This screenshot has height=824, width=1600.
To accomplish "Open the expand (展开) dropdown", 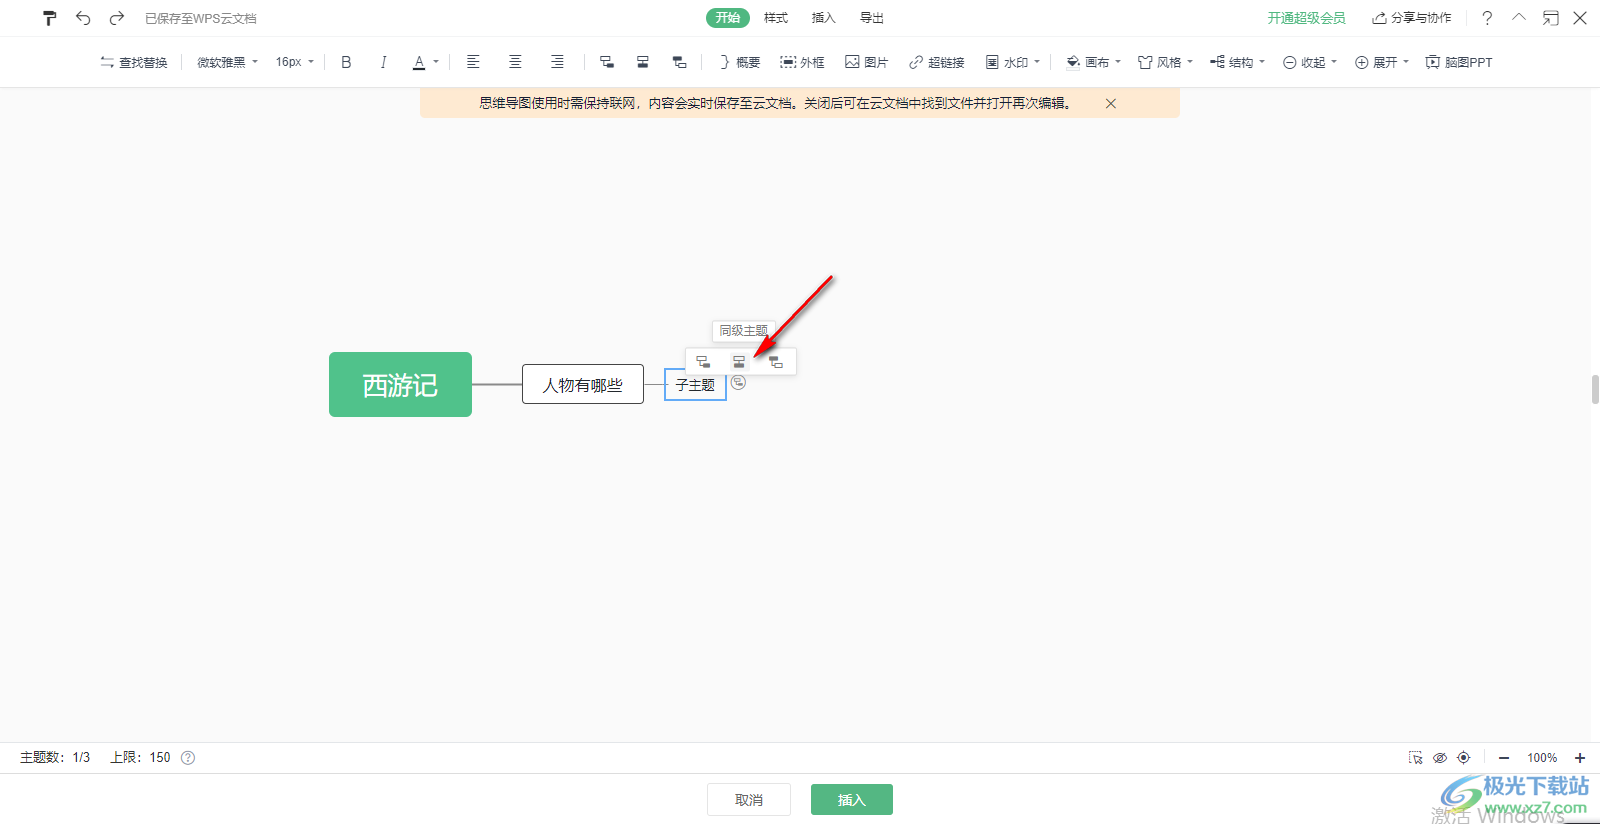I will tap(1381, 62).
